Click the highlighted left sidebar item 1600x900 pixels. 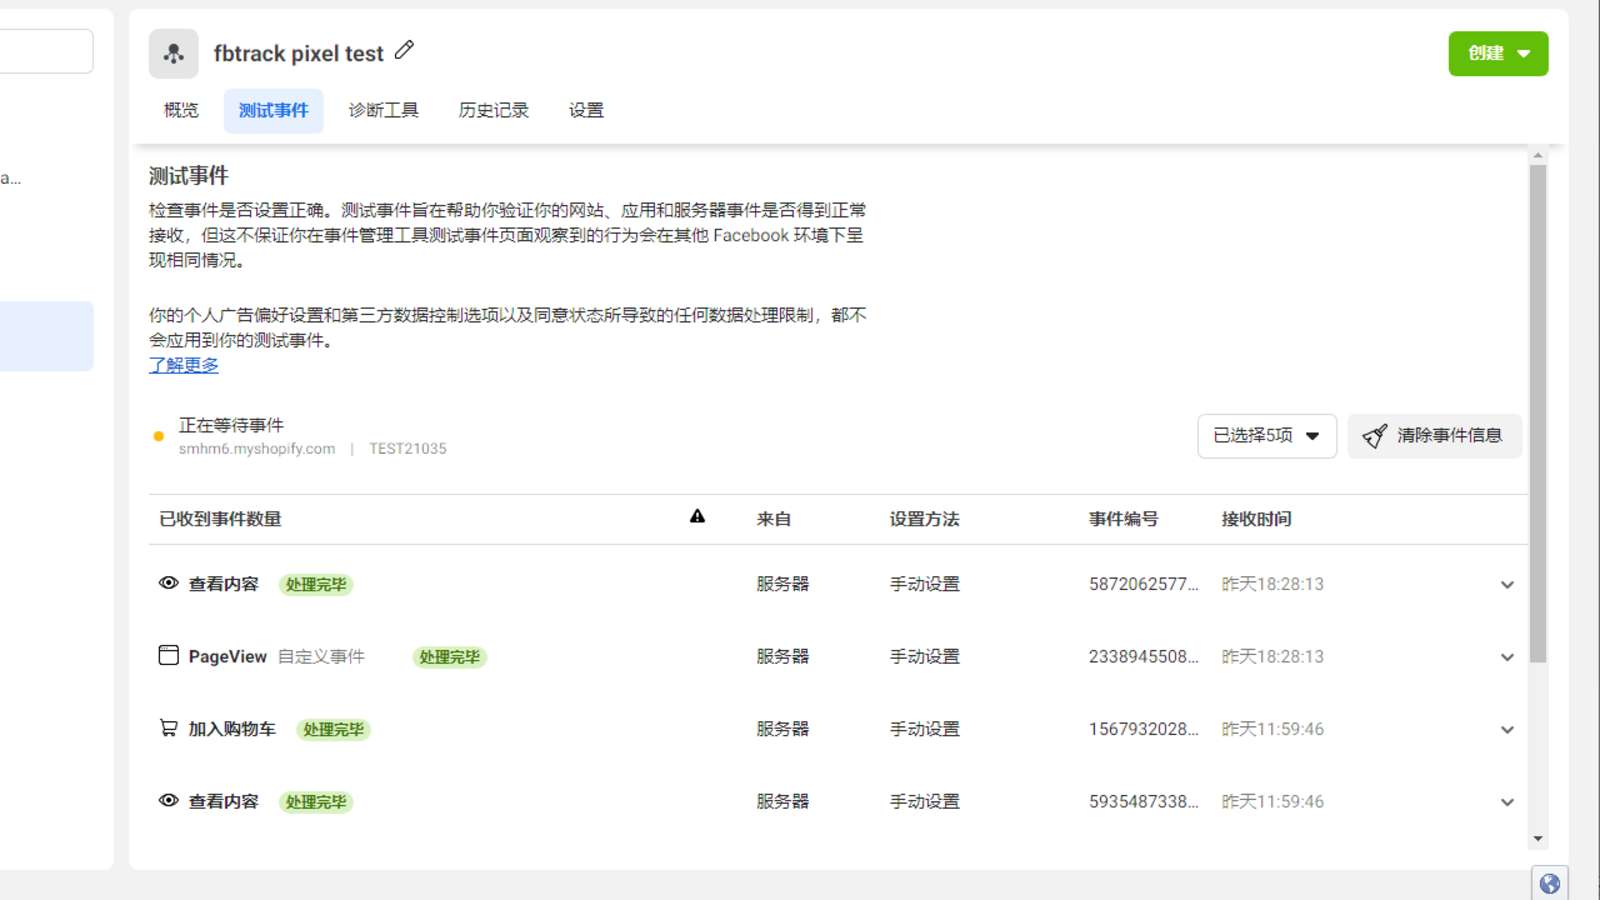pyautogui.click(x=46, y=336)
